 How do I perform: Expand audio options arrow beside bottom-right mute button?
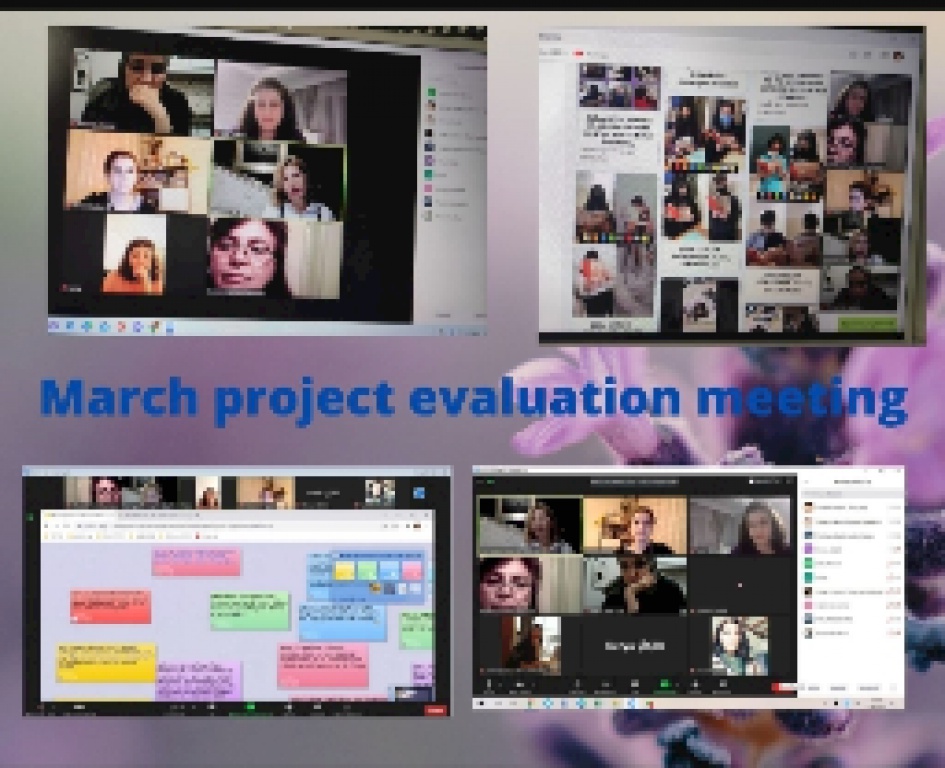(500, 684)
